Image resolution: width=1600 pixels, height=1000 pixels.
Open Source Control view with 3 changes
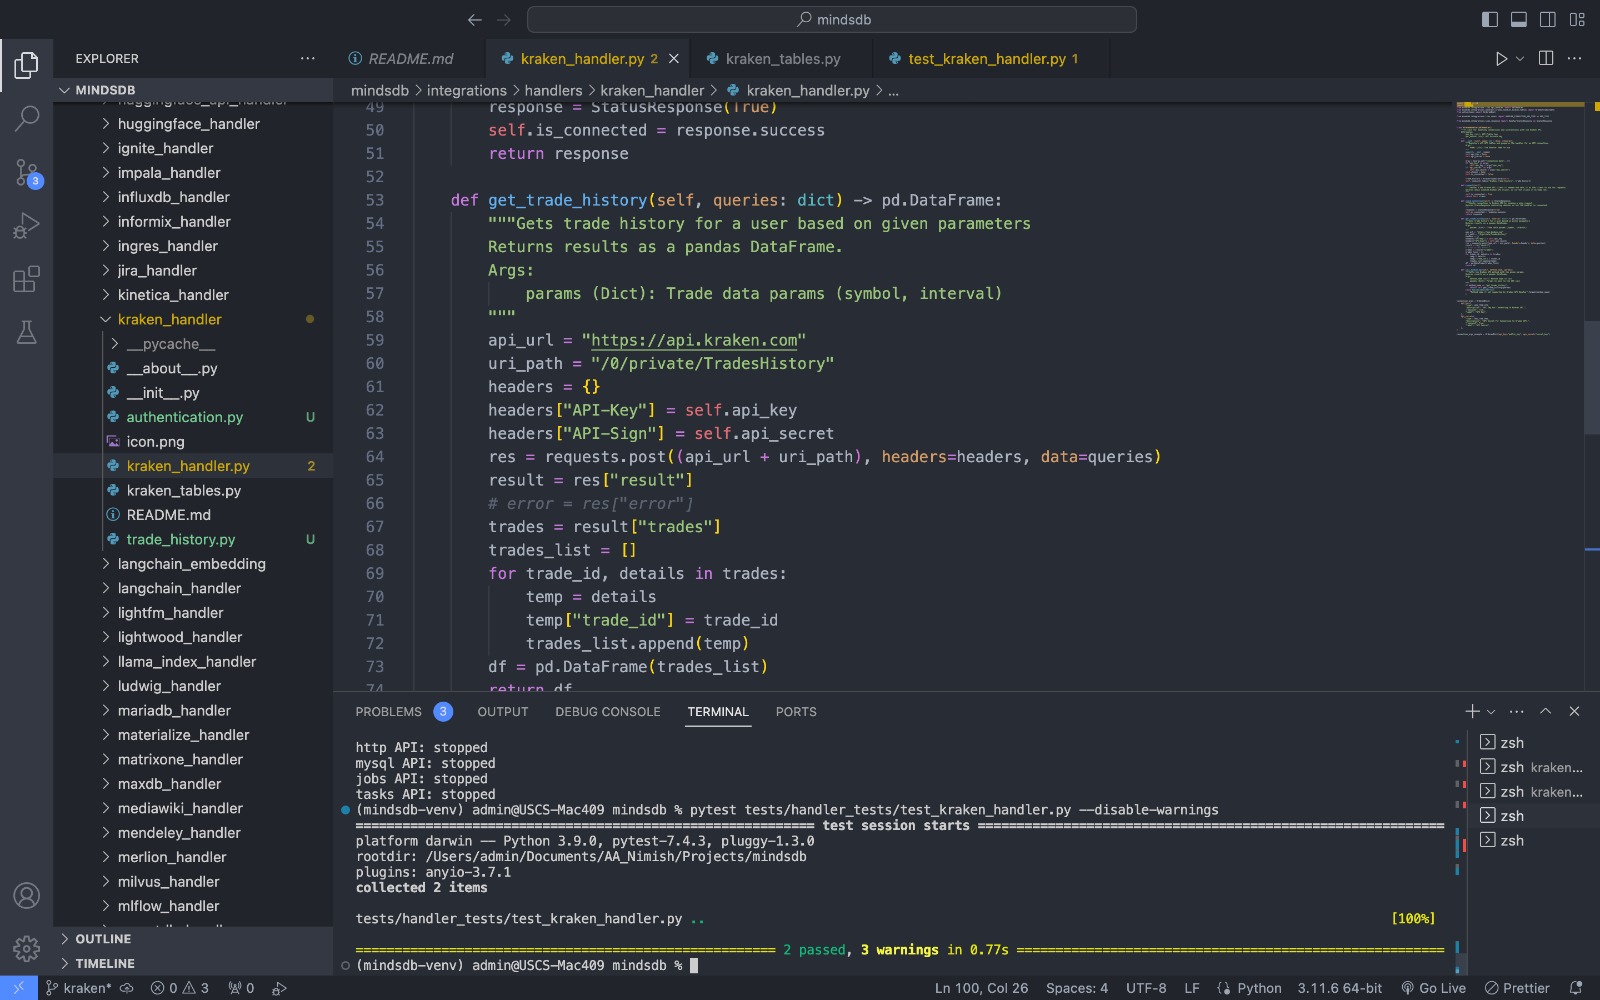[27, 173]
